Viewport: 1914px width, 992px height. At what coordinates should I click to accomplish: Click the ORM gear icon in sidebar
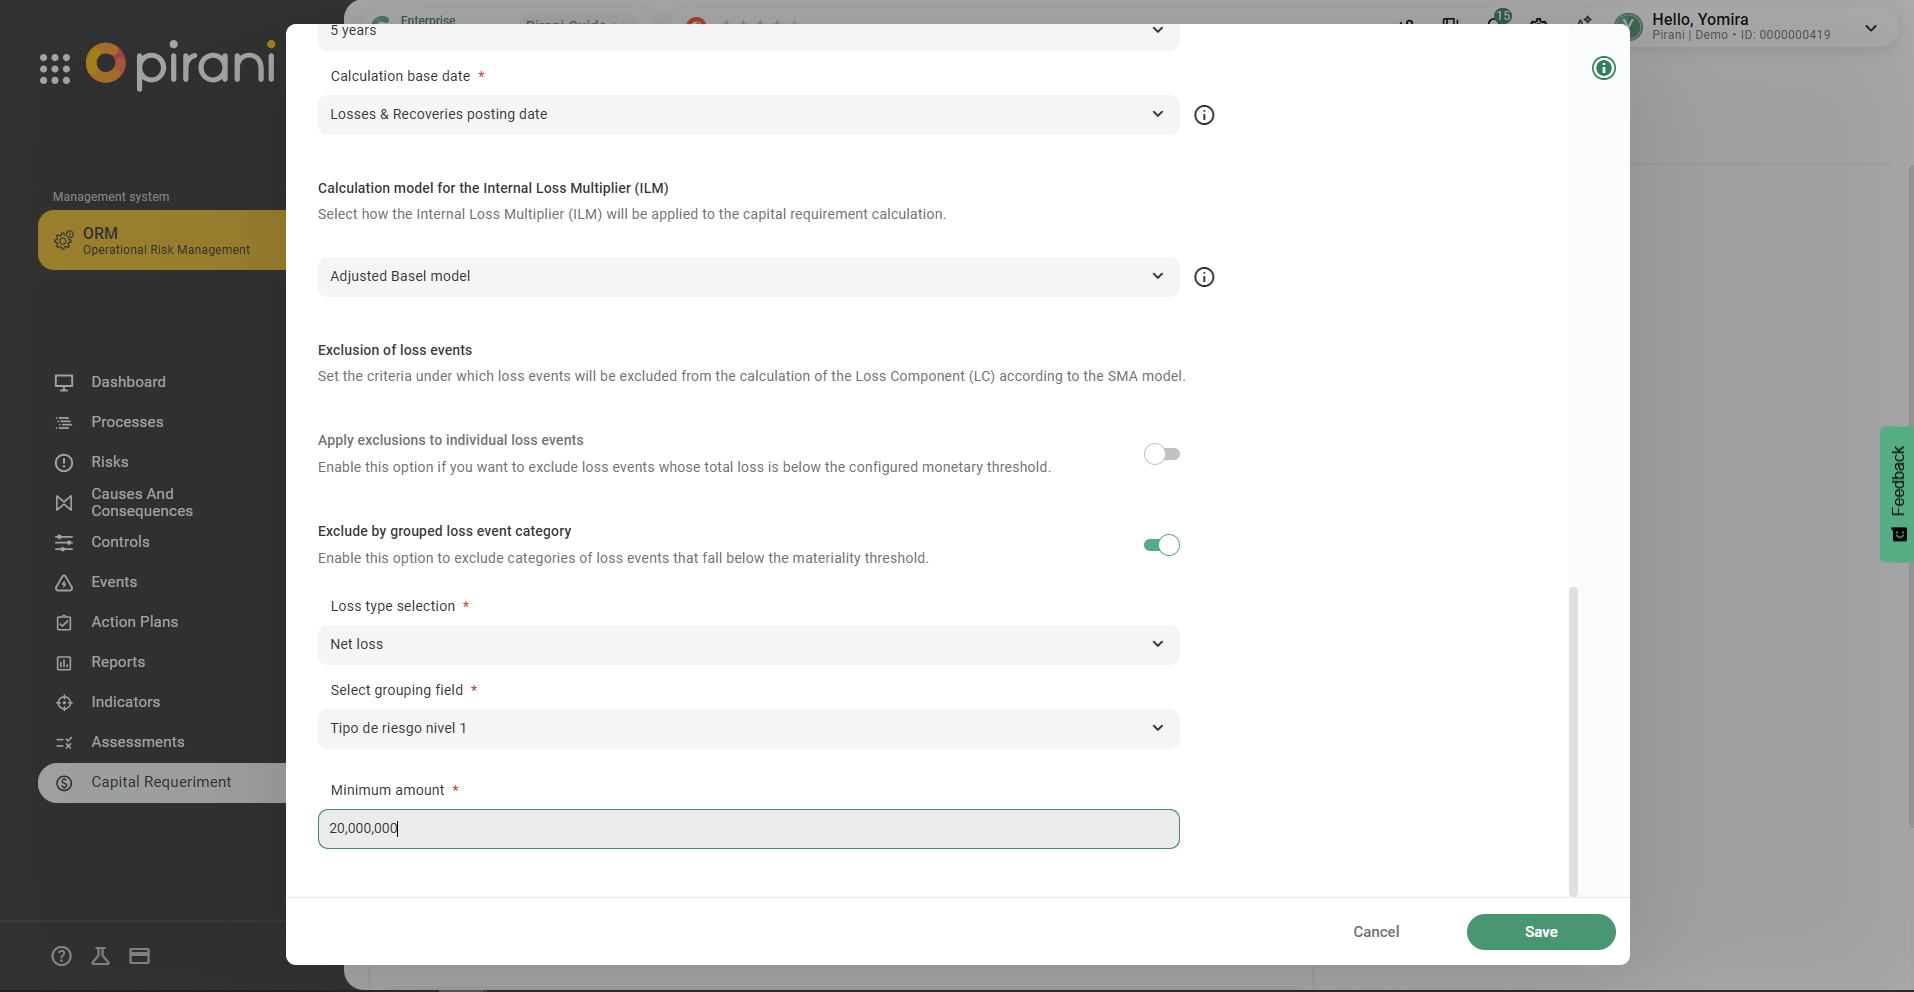point(64,240)
